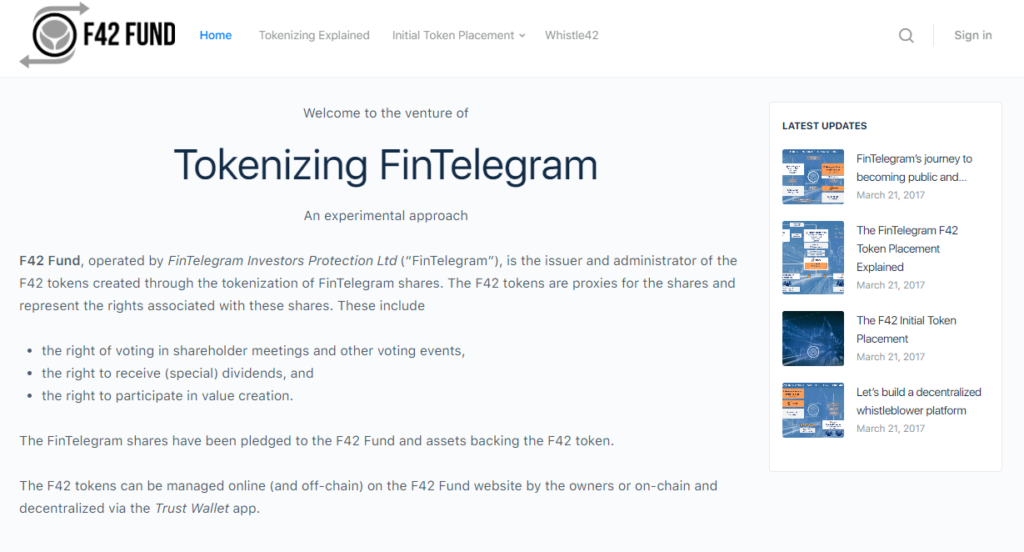
Task: Open thumbnail for F42 Initial Token Placement
Action: pos(813,338)
